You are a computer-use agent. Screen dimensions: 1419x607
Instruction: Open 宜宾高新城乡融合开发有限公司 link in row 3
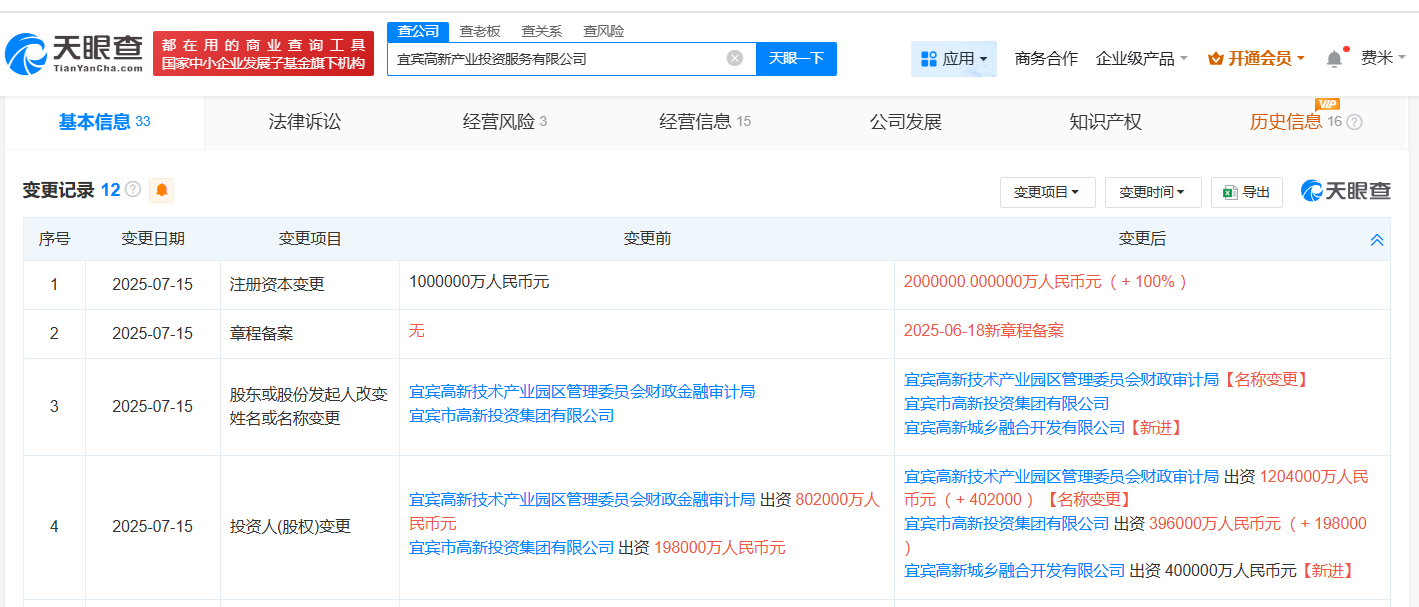(1014, 427)
